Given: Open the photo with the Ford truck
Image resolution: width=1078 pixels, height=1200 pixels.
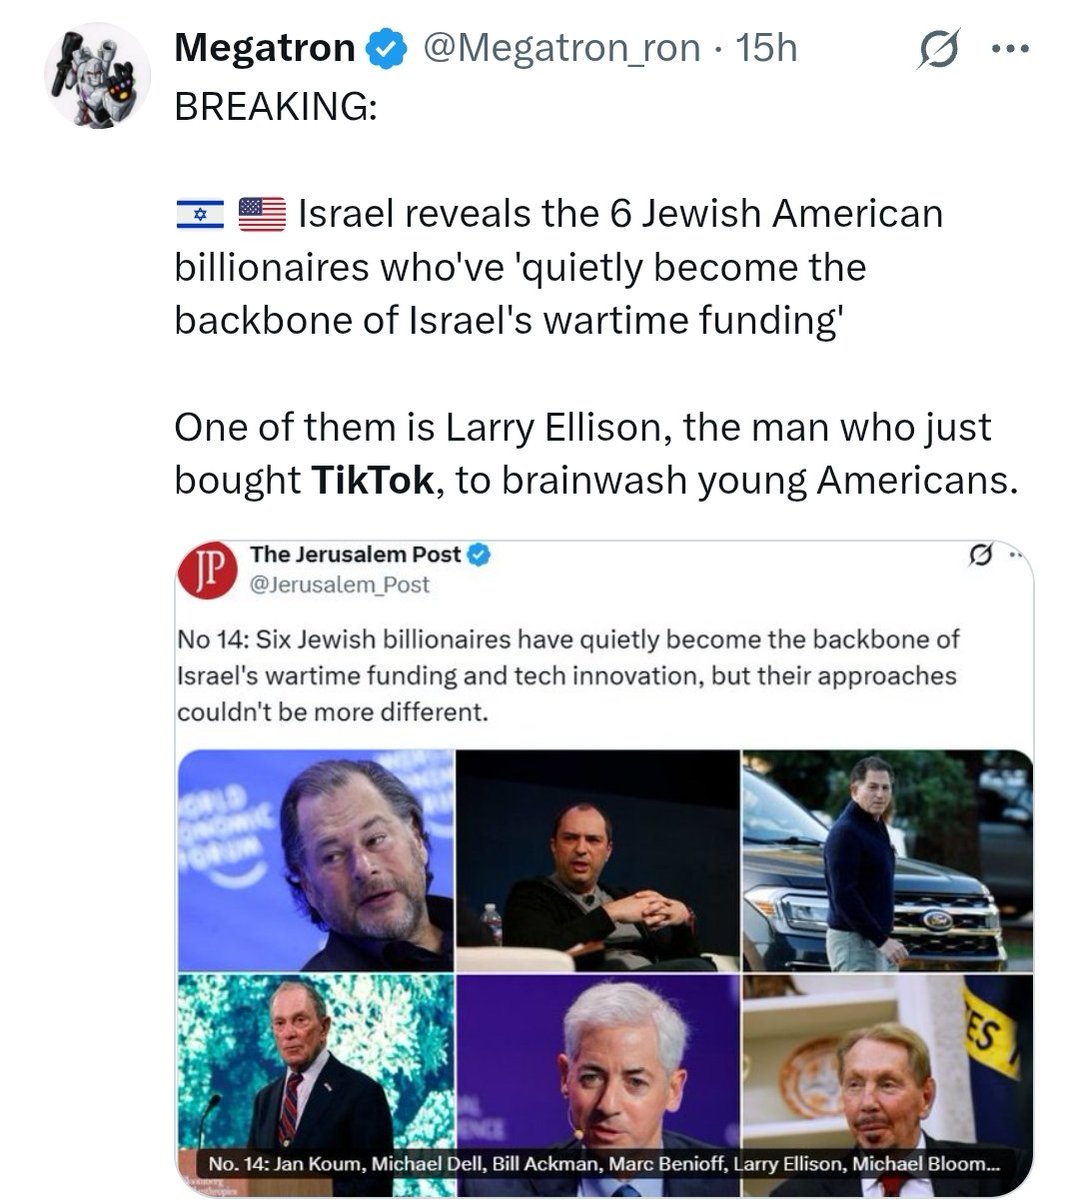Looking at the screenshot, I should [x=886, y=860].
